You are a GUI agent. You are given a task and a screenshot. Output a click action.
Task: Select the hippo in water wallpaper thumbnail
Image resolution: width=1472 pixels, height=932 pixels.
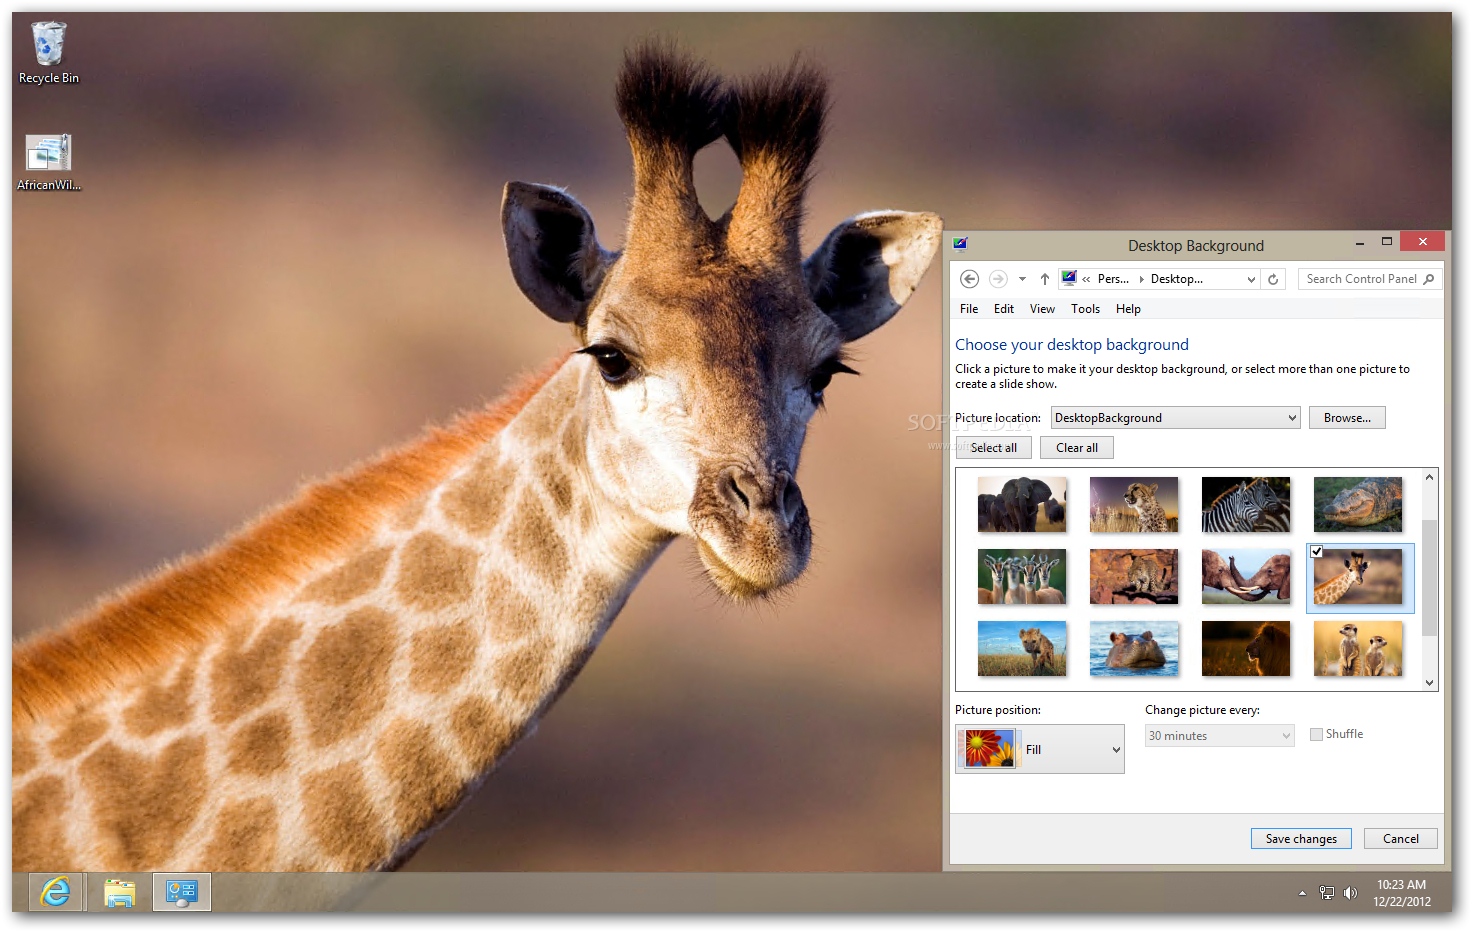tap(1134, 648)
